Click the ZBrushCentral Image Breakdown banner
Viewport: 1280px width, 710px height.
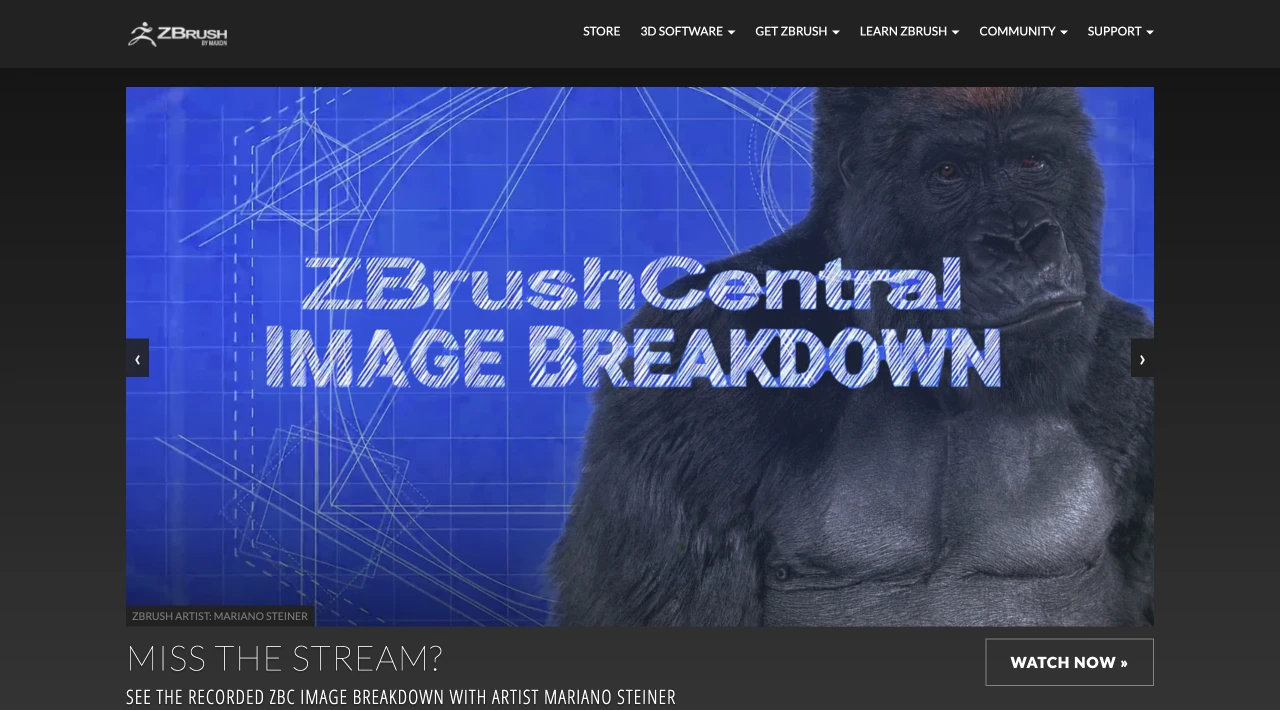point(640,356)
